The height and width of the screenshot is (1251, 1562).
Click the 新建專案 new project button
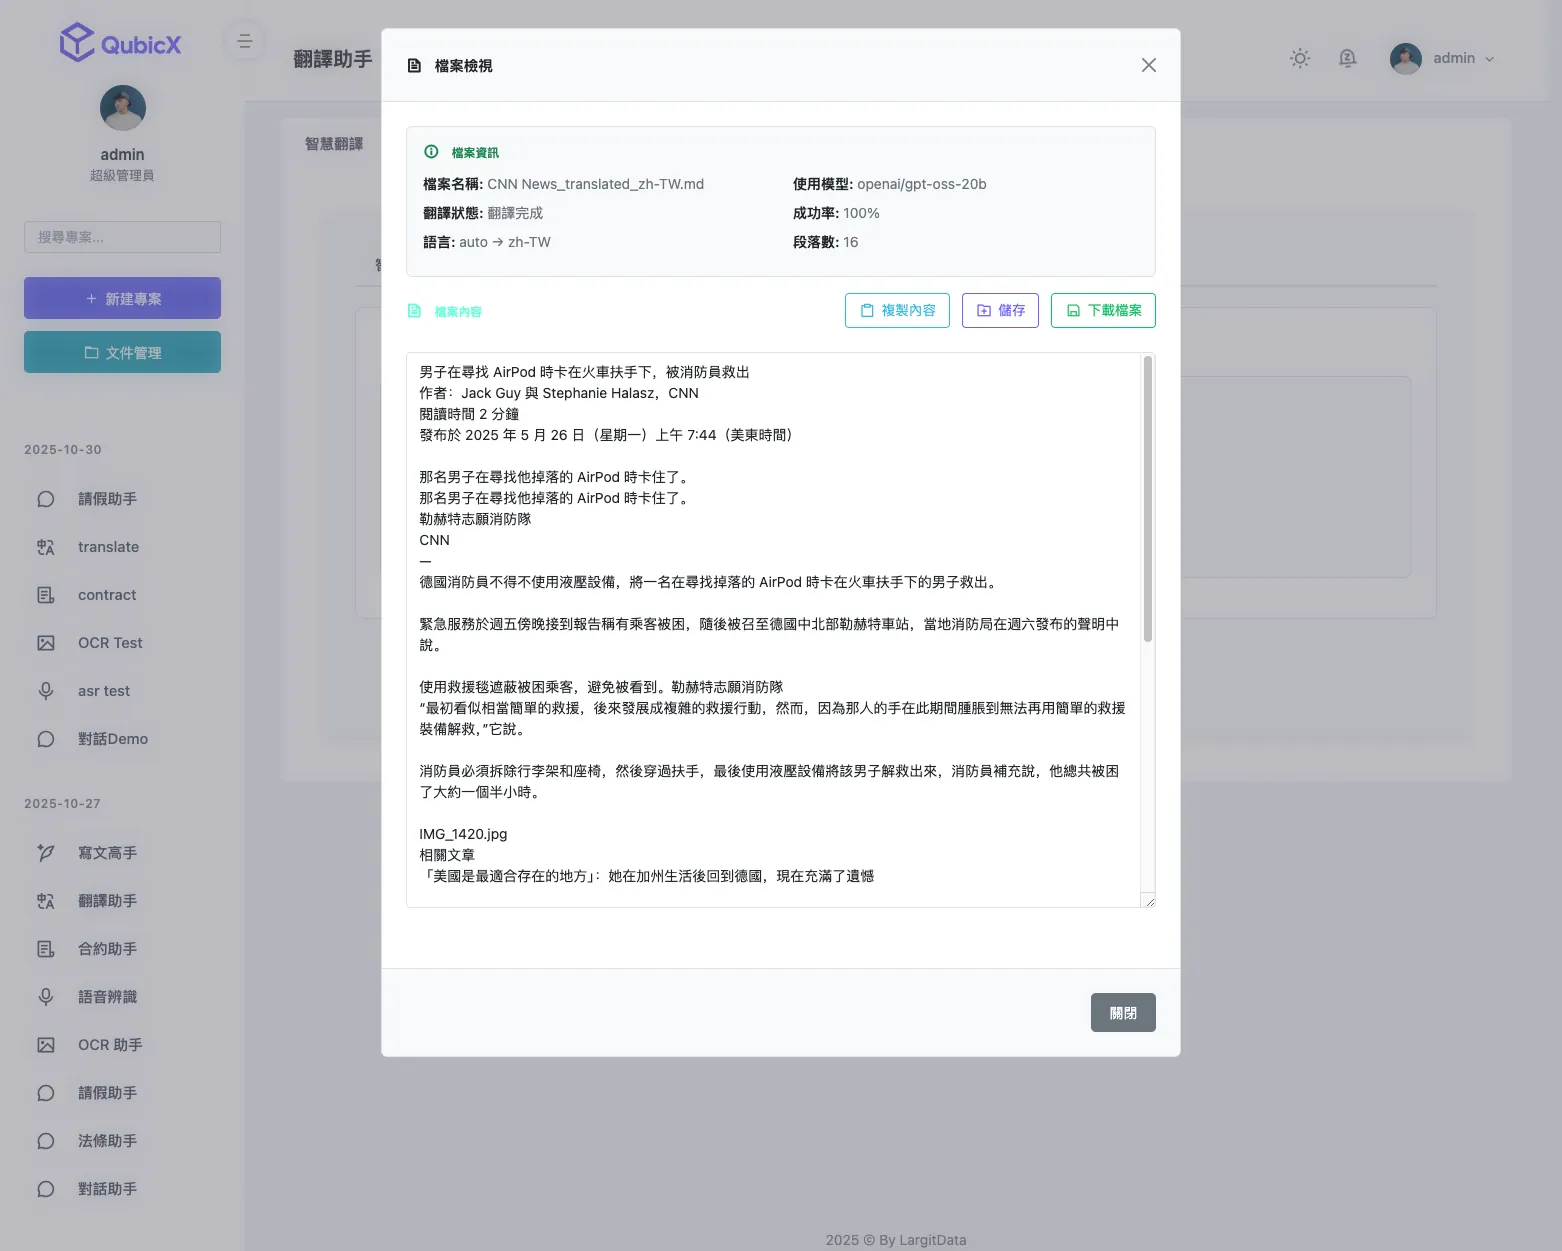[x=122, y=298]
